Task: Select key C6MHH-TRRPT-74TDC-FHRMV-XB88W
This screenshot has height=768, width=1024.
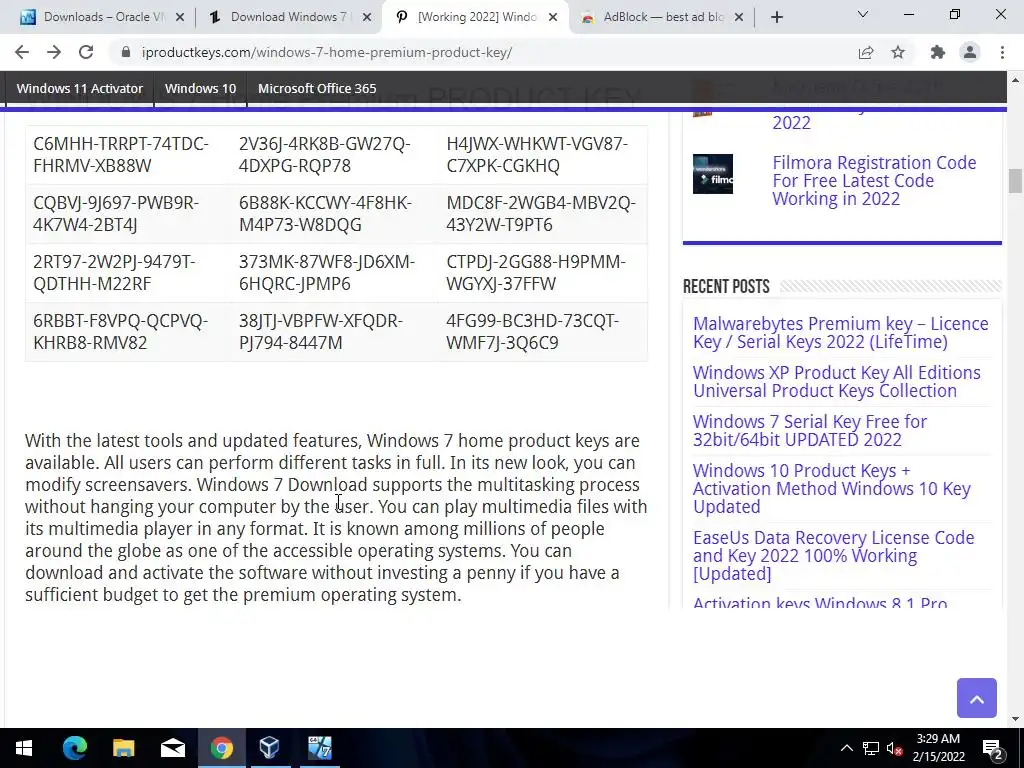Action: tap(121, 155)
